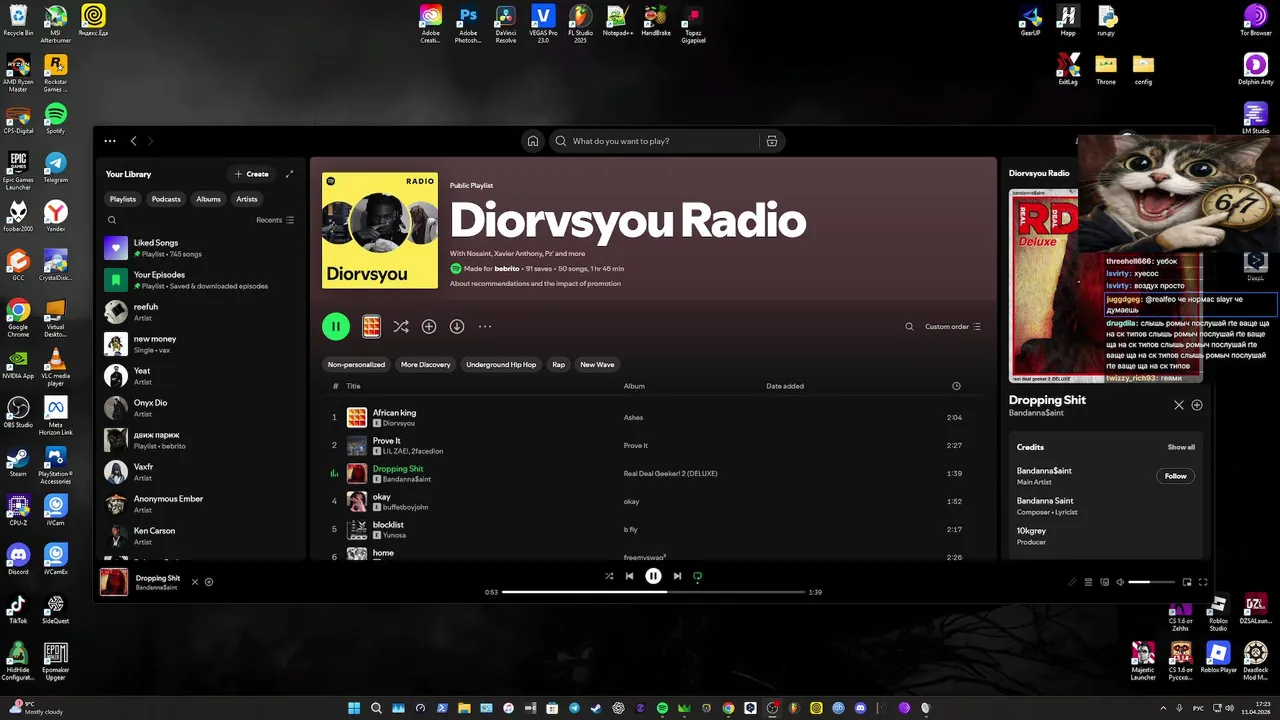Open Your Episodes in the library
Image resolution: width=1280 pixels, height=720 pixels.
coord(201,280)
